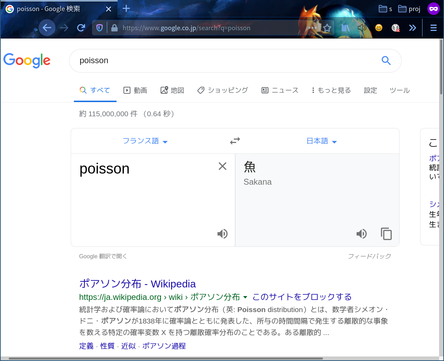Open the source language フランス語 dropdown

145,141
